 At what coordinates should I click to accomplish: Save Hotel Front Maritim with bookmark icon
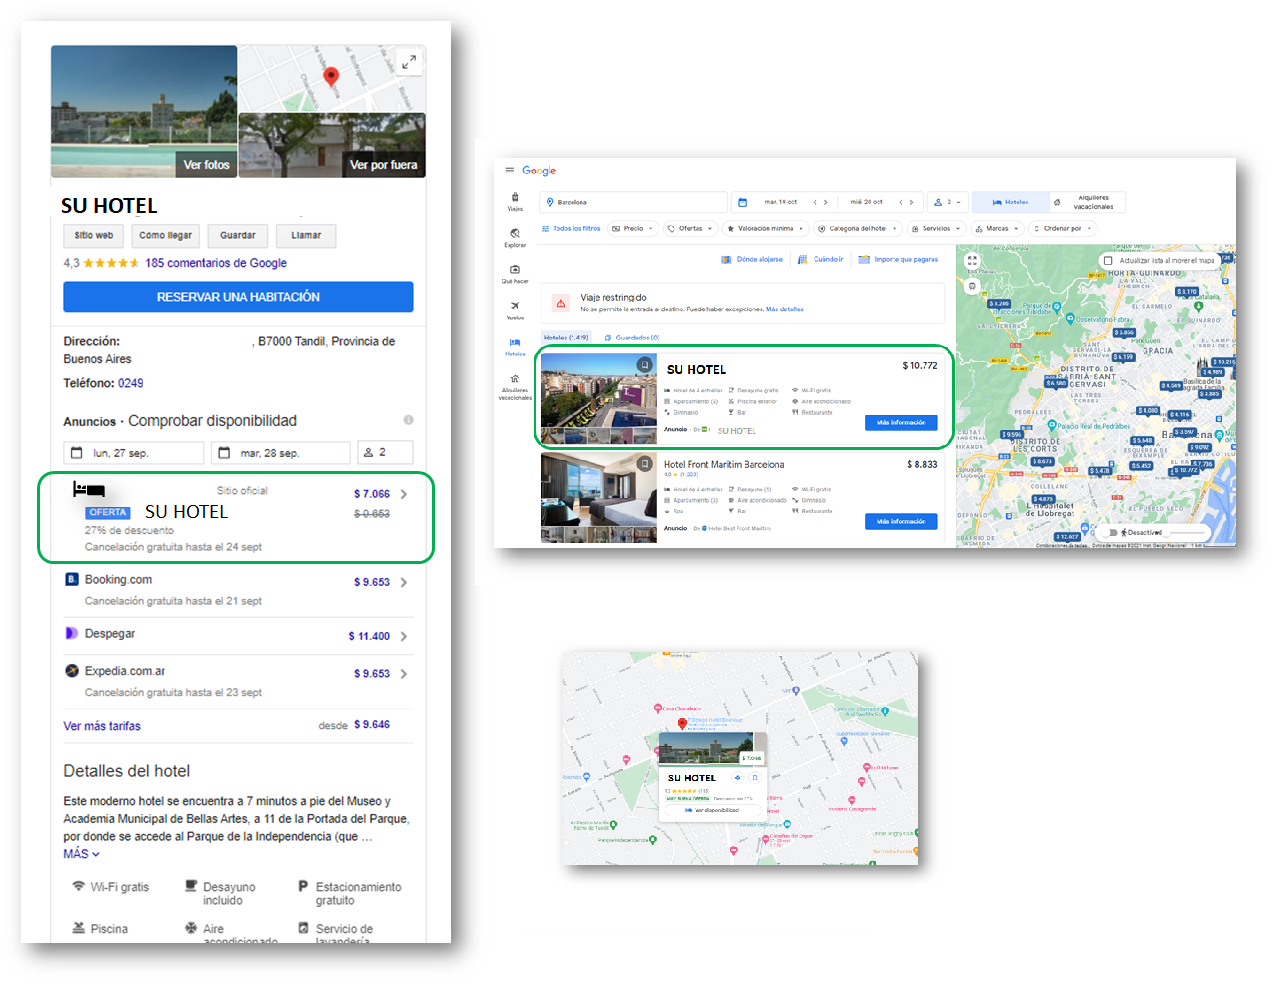(645, 463)
